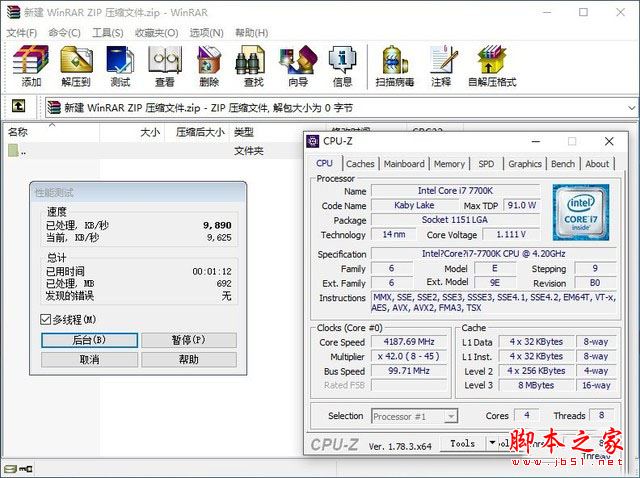The height and width of the screenshot is (478, 640).
Task: Switch to the Mainboard tab
Action: pos(404,164)
